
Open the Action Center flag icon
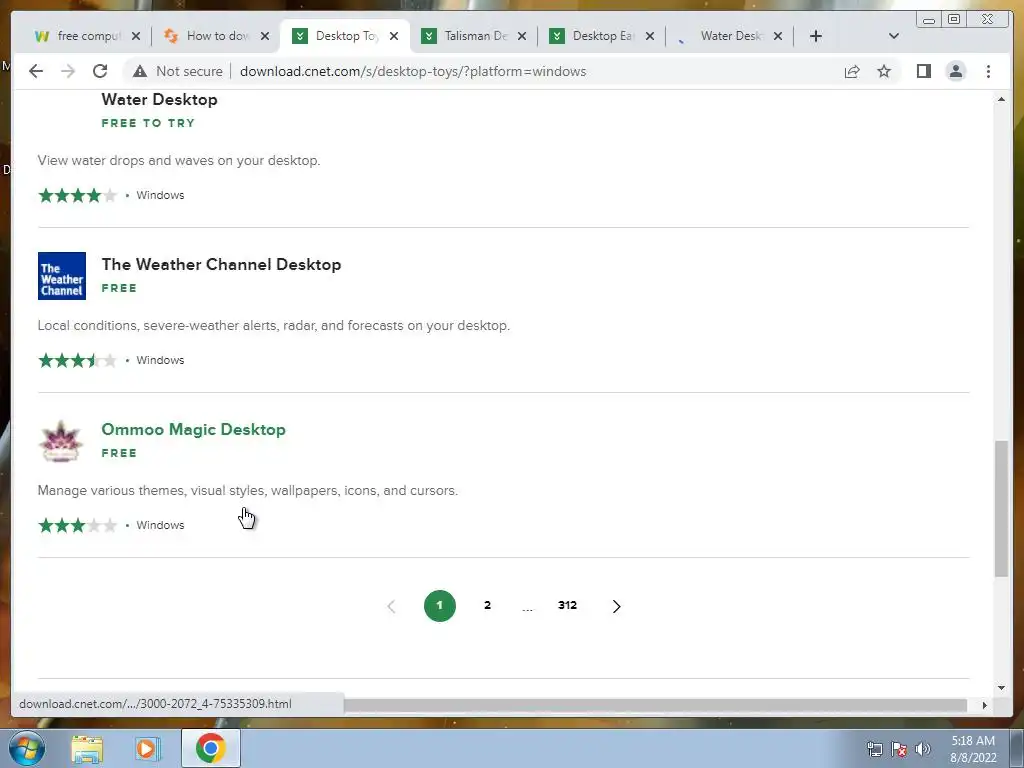click(x=899, y=749)
